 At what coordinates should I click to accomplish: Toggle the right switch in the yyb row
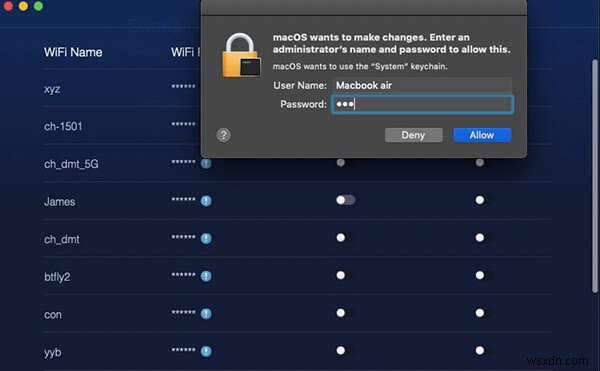click(484, 350)
